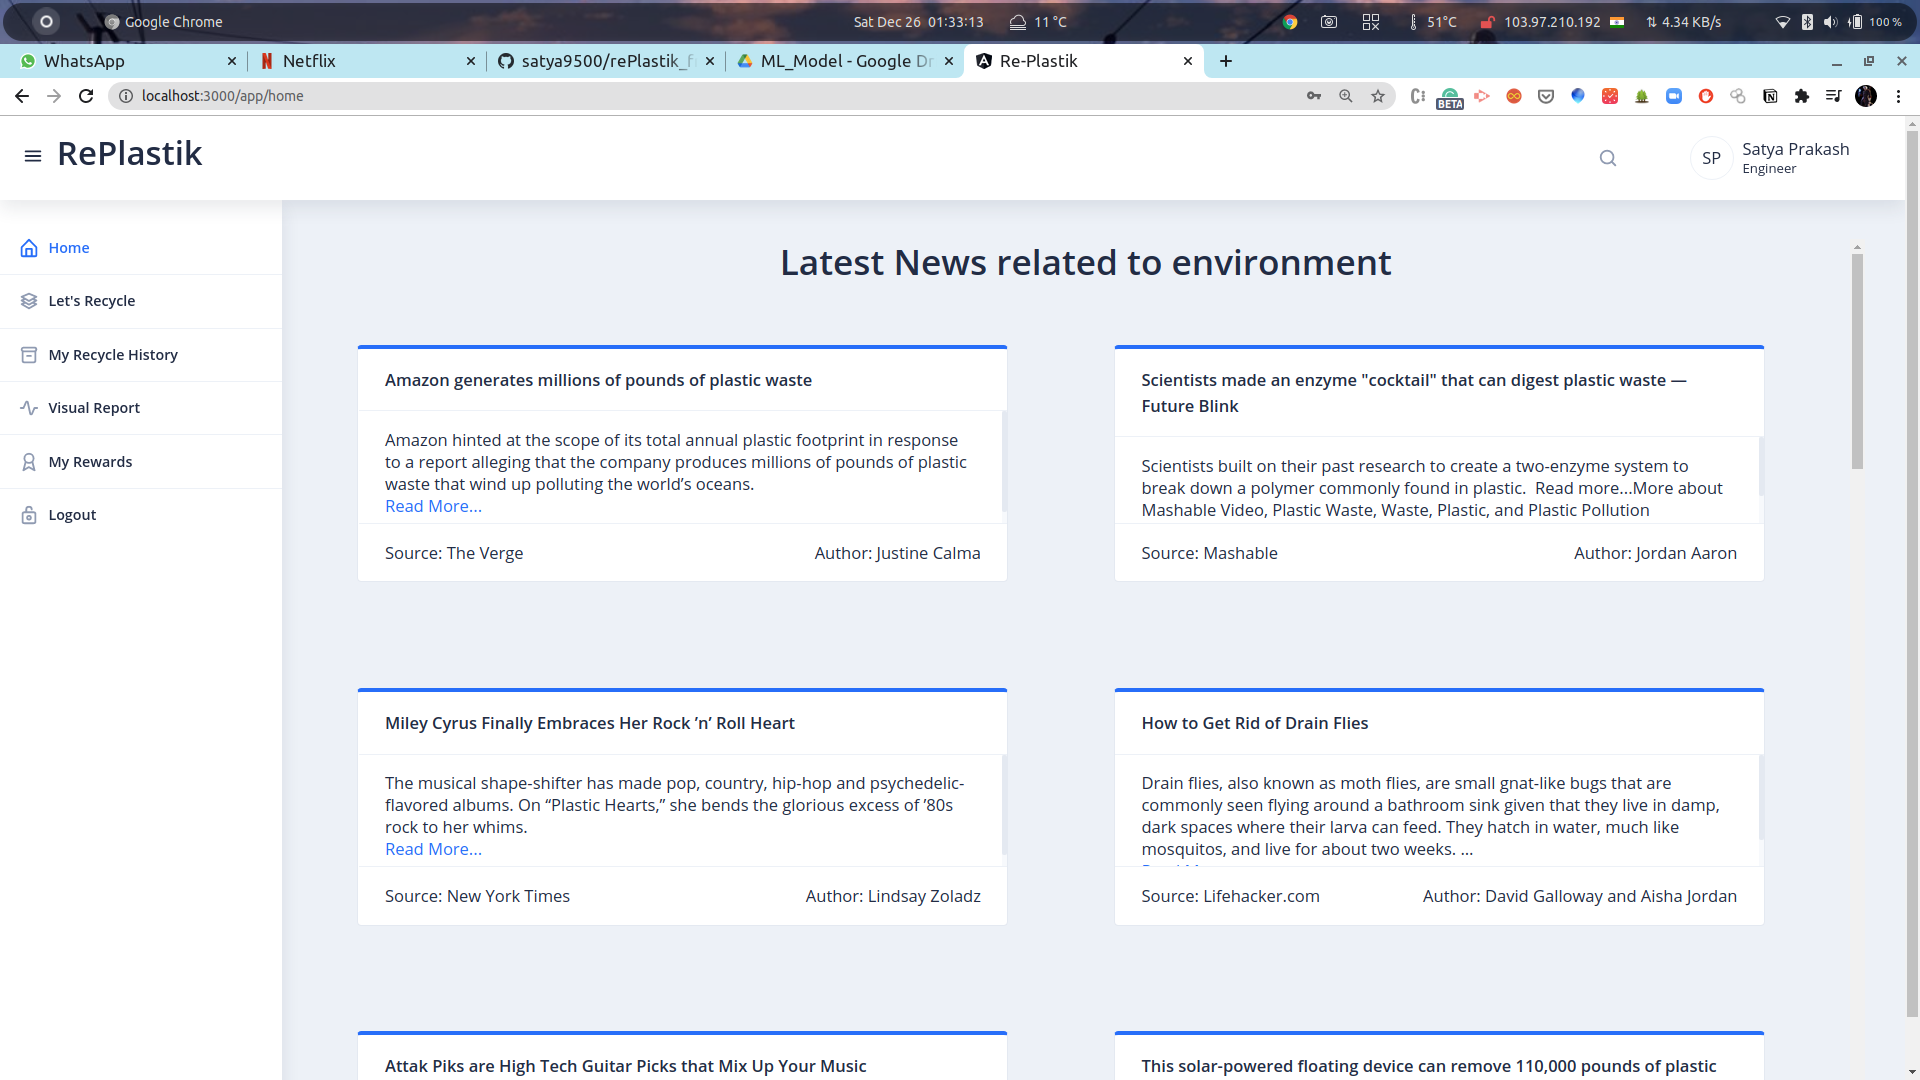Bookmark this page with star icon
This screenshot has height=1080, width=1920.
(1378, 96)
